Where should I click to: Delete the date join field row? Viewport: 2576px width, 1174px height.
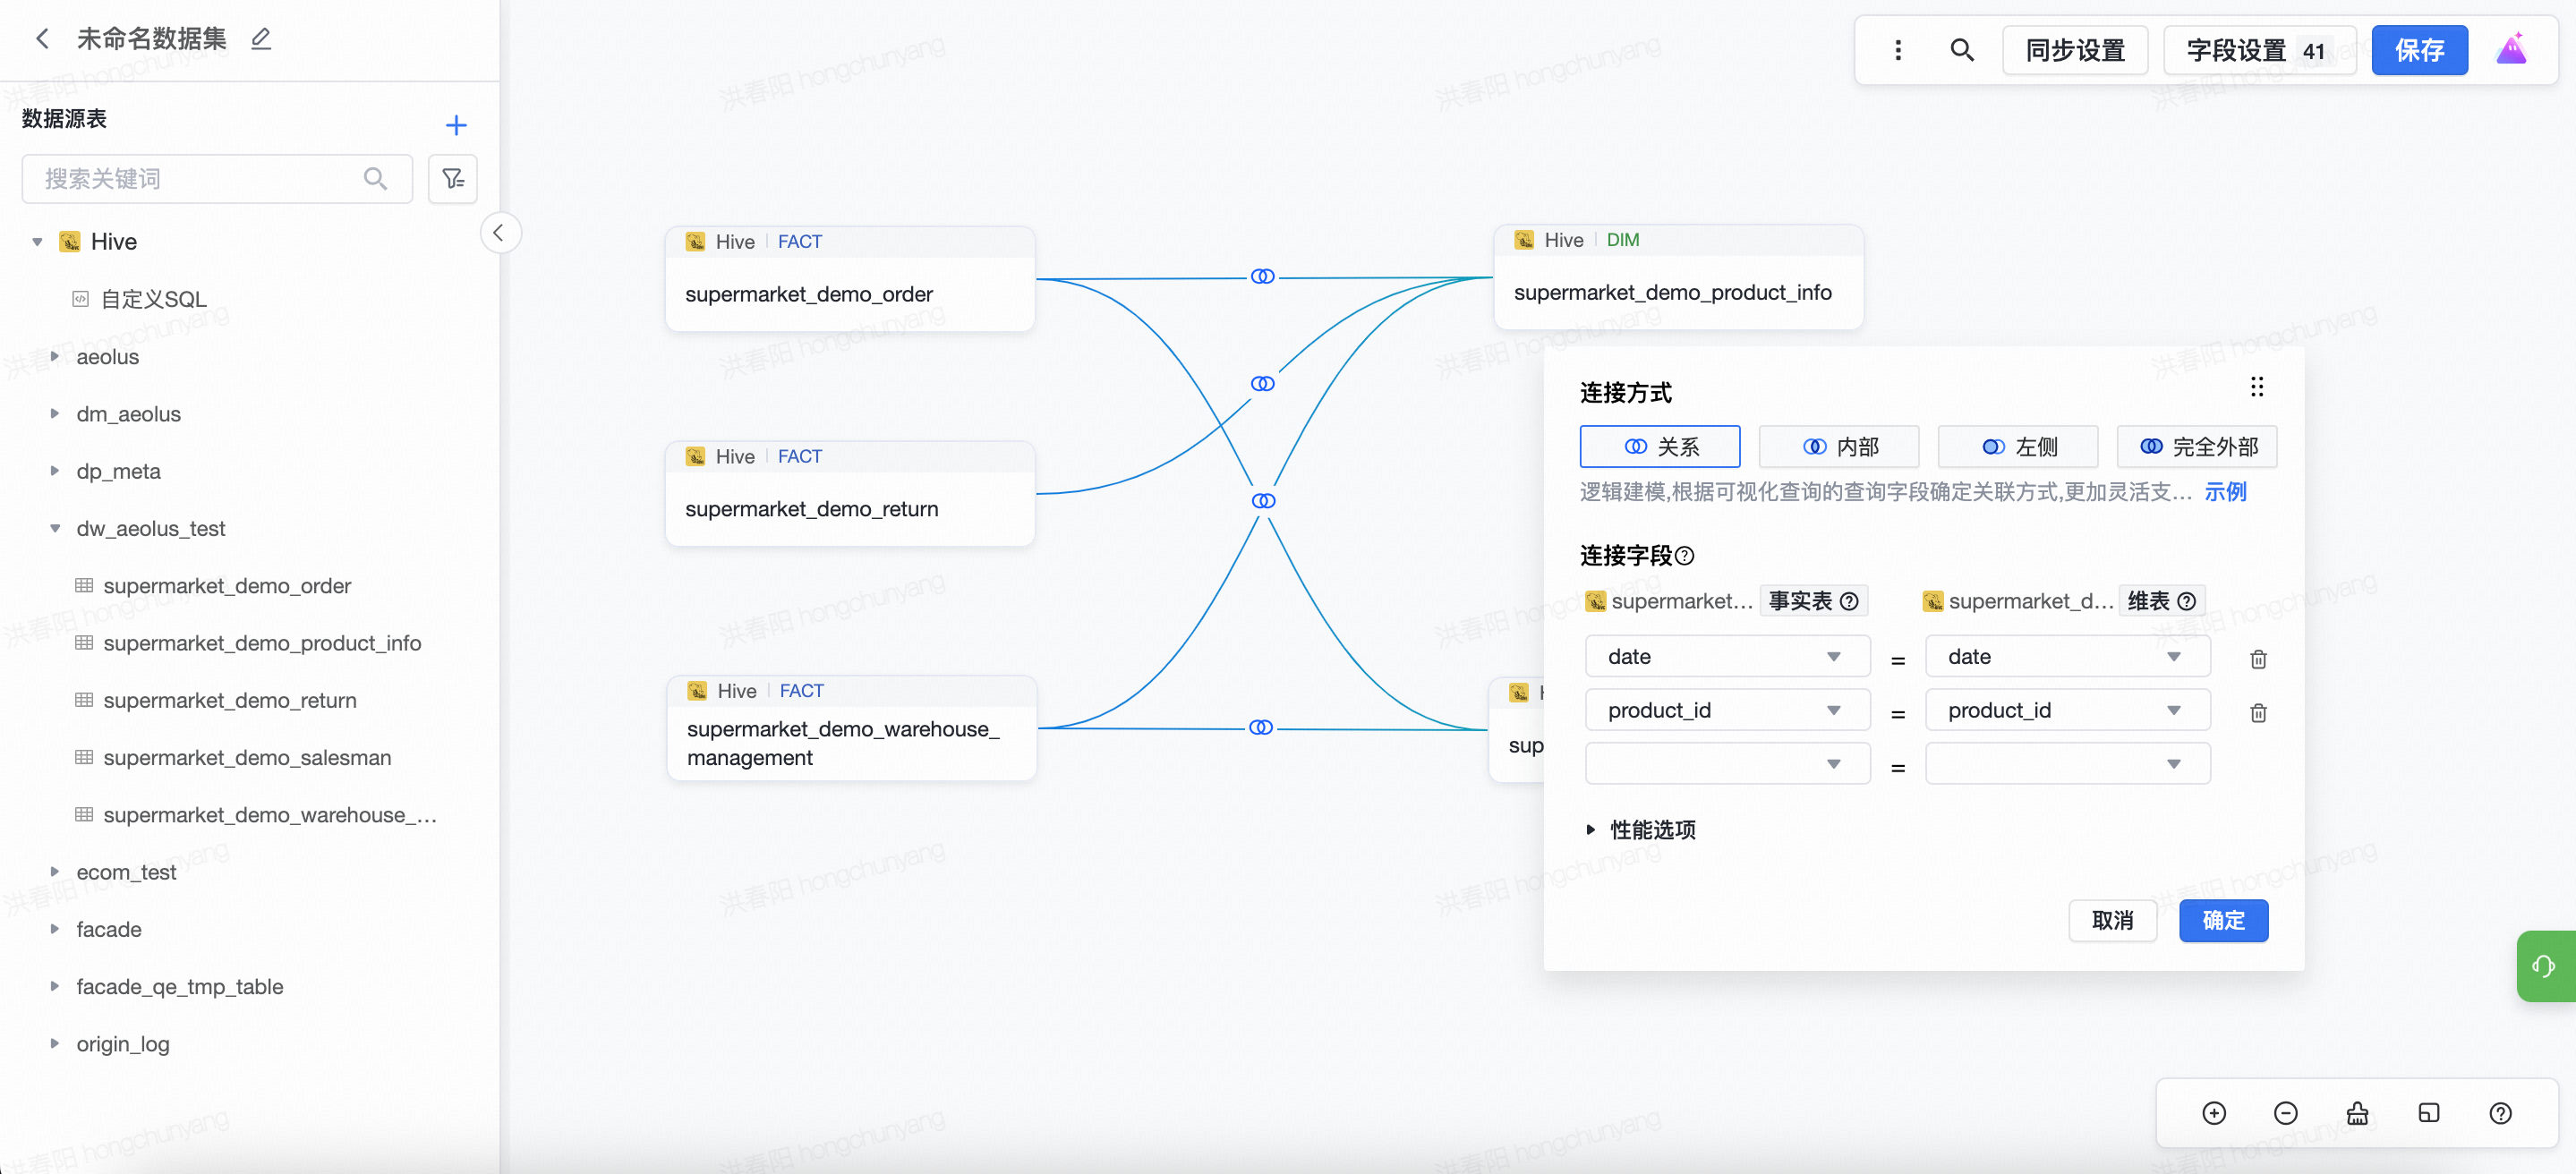[2257, 659]
